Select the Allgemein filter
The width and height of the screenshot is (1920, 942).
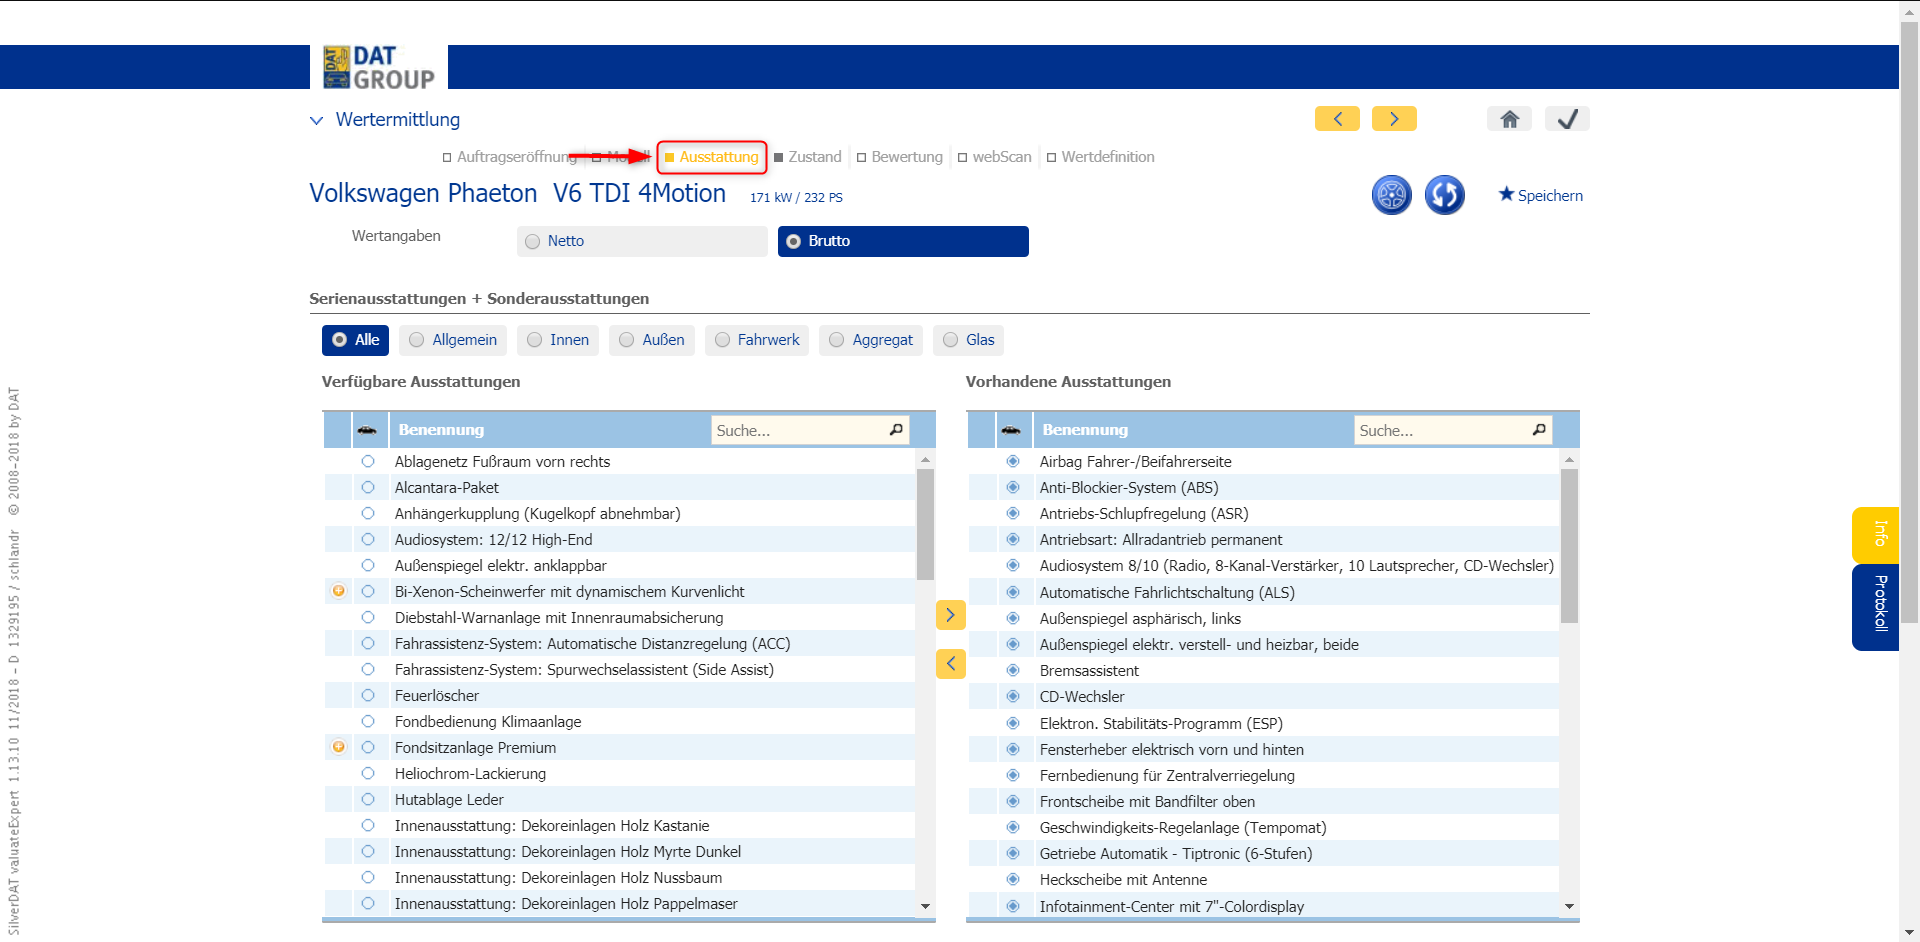453,340
